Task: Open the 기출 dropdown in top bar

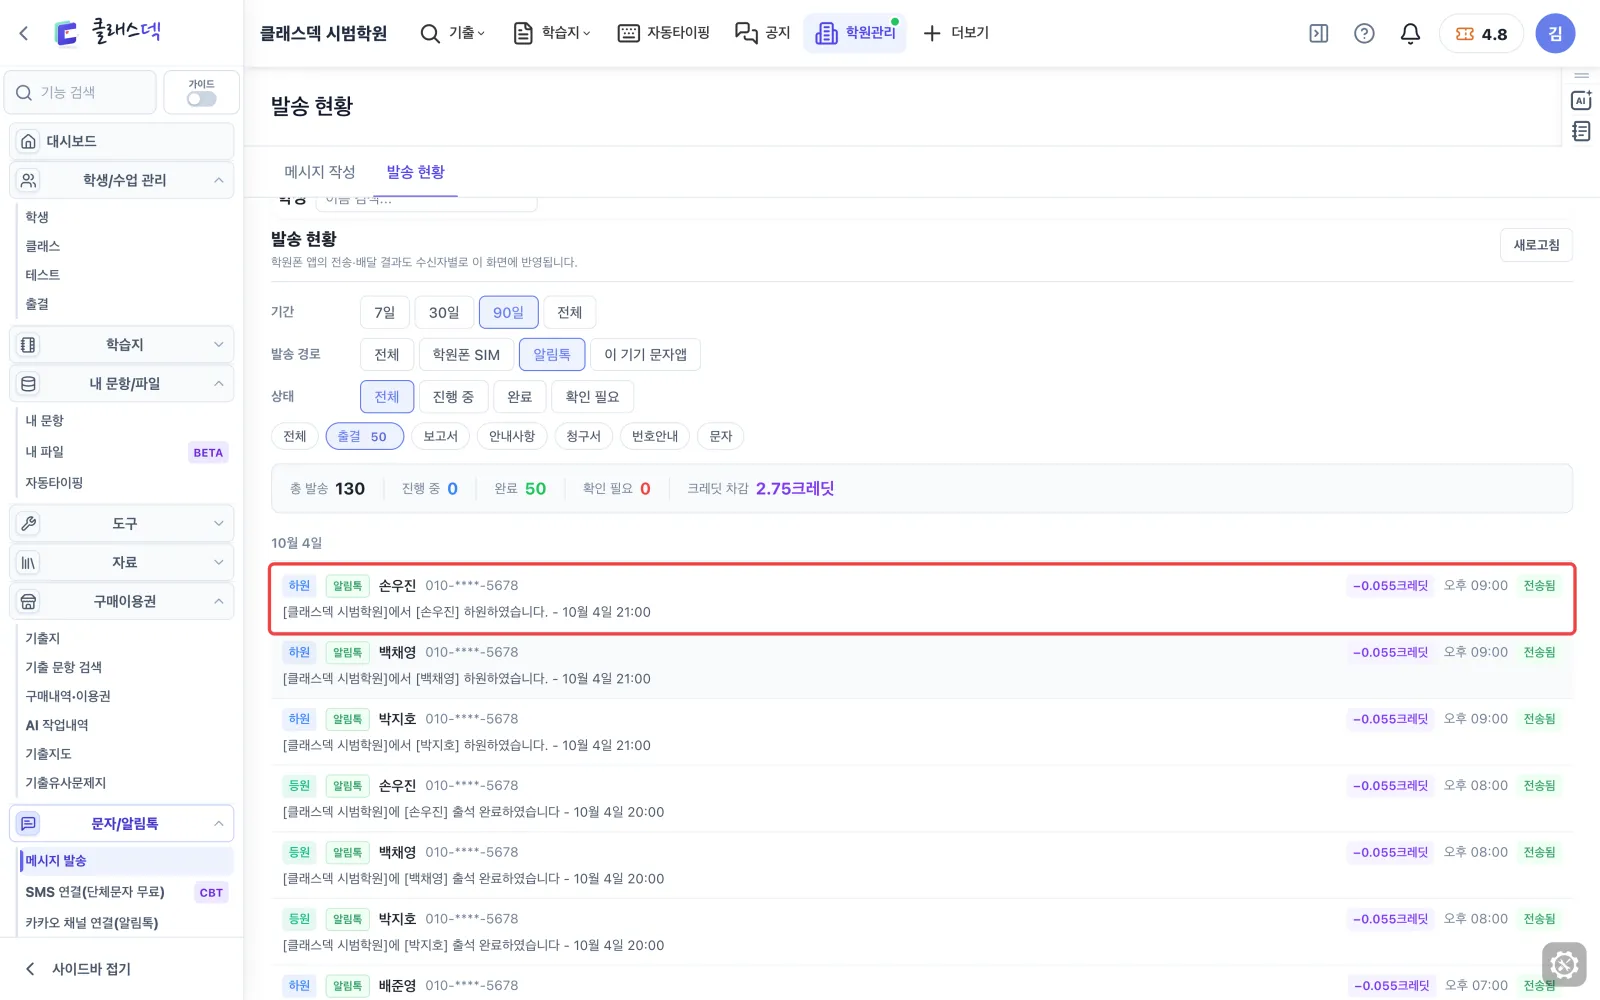Action: coord(453,33)
